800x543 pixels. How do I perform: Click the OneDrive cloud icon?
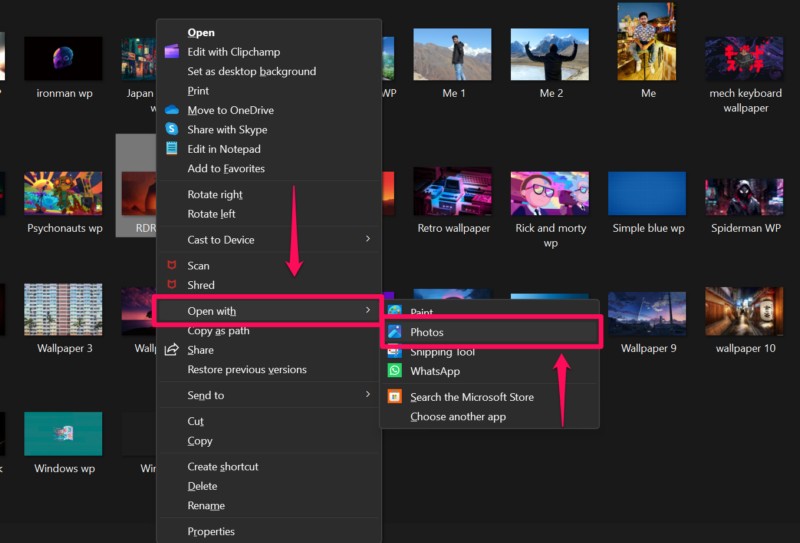(x=171, y=110)
